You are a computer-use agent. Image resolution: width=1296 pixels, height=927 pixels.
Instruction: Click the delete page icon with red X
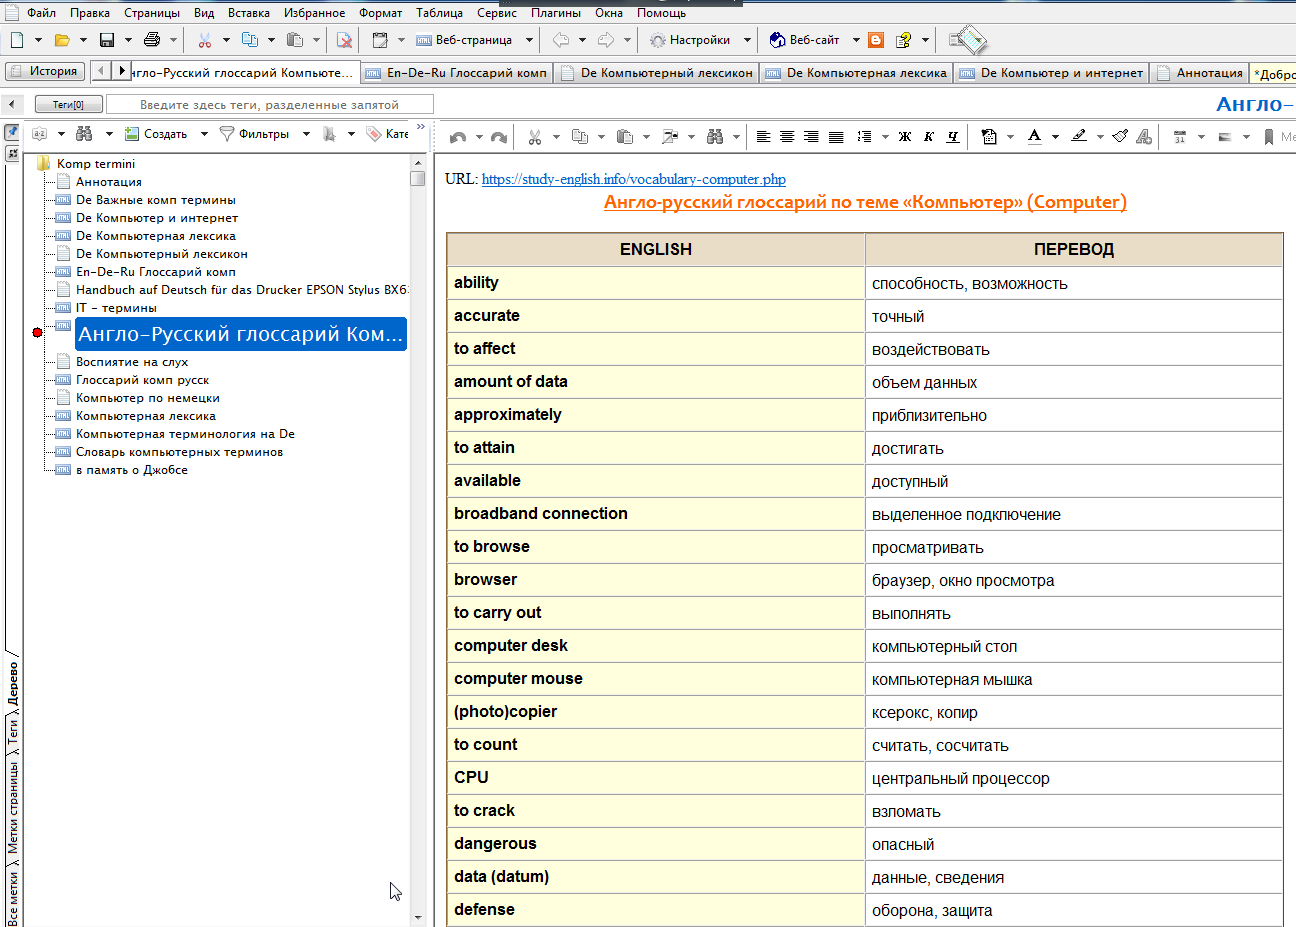(x=344, y=40)
